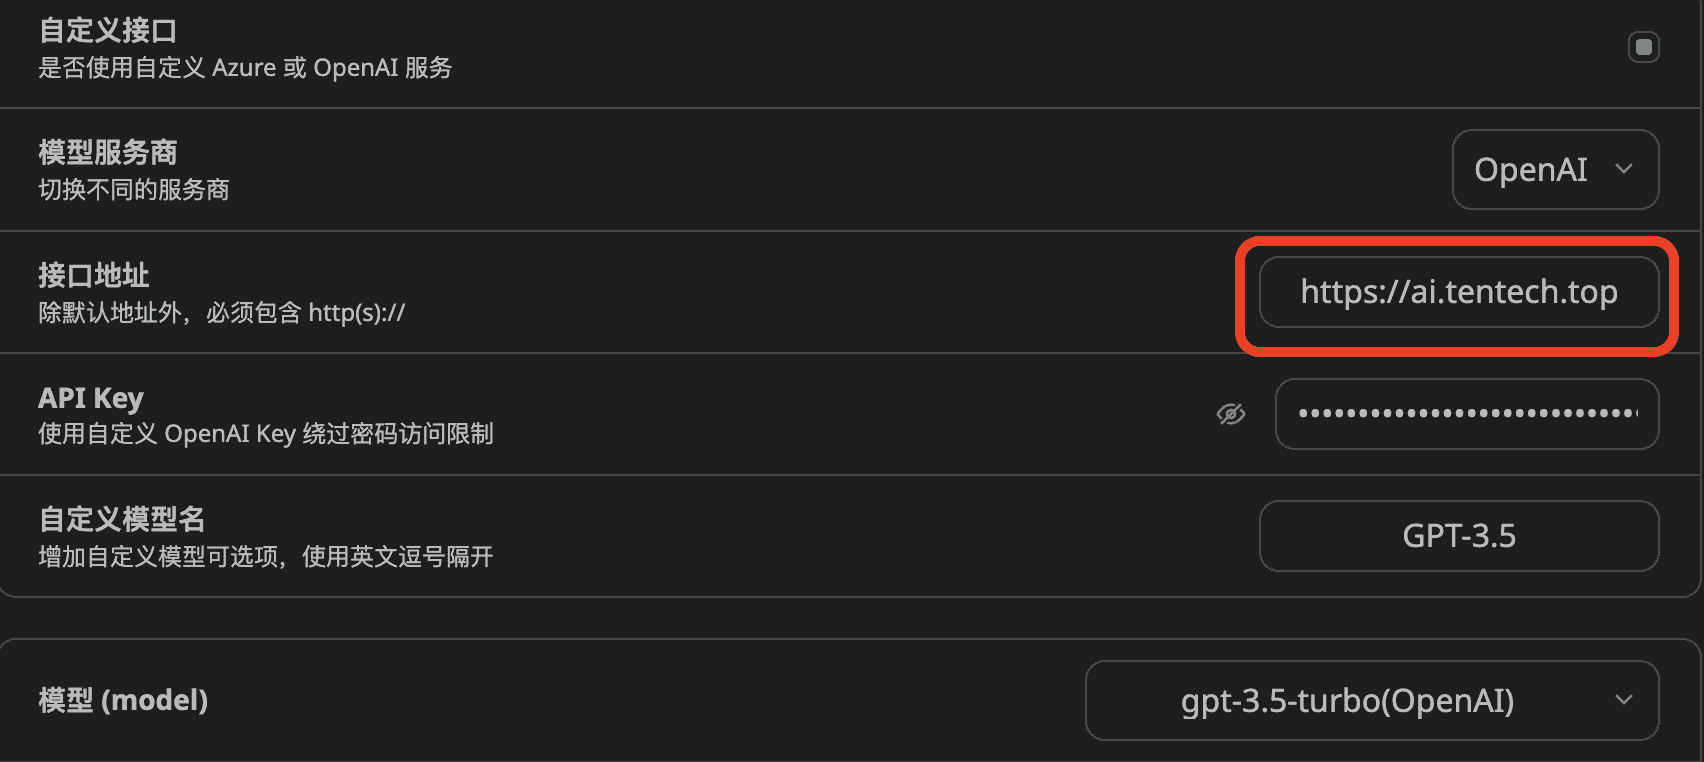Click the 绕过密码访问限制 description text
This screenshot has width=1704, height=762.
tap(398, 434)
